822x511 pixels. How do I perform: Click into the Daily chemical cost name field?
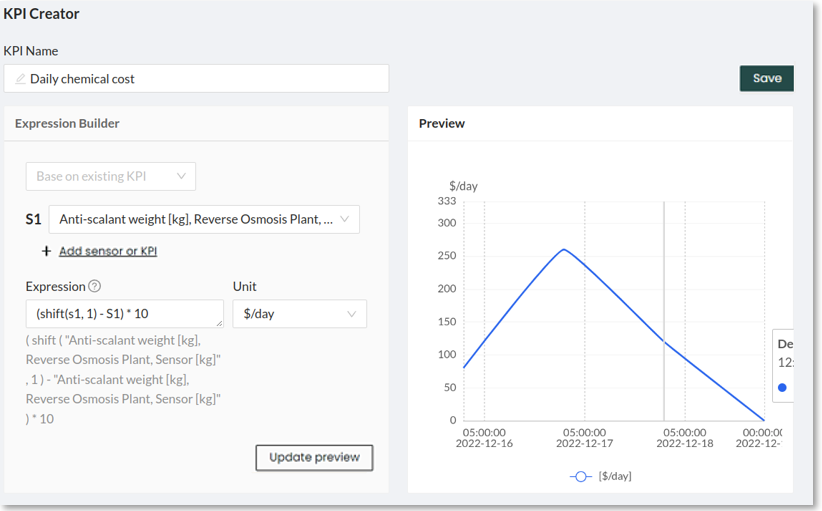(200, 79)
